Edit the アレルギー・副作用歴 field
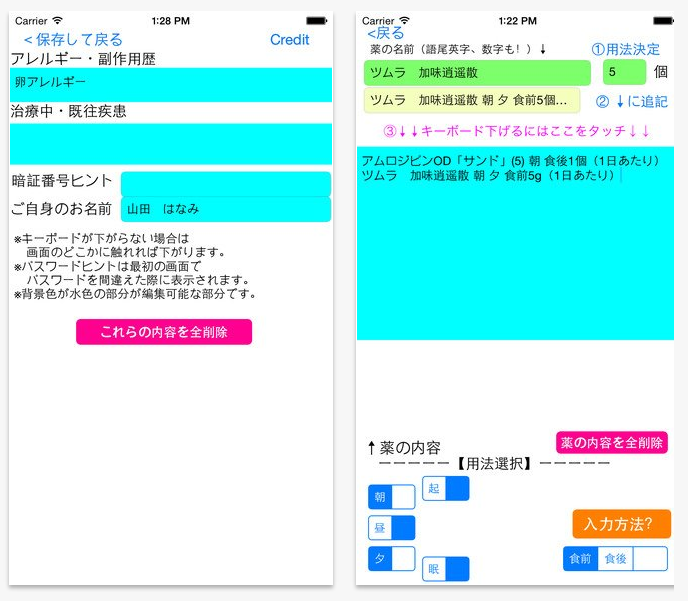 (x=171, y=85)
